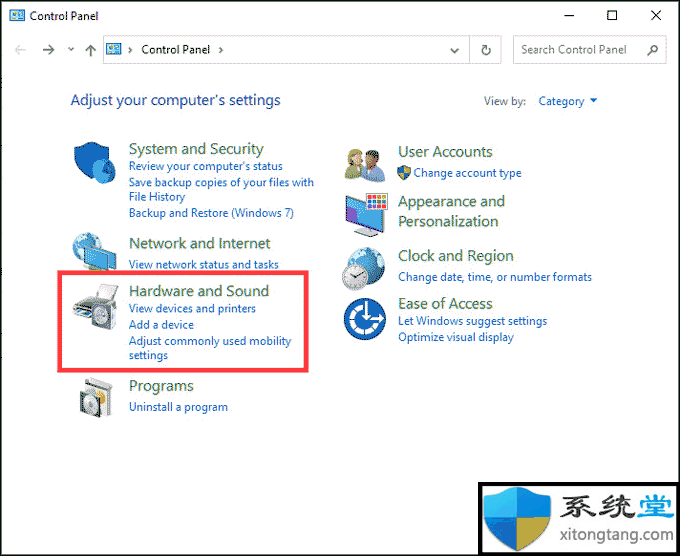
Task: Click Change date, time, or number formats
Action: point(495,277)
